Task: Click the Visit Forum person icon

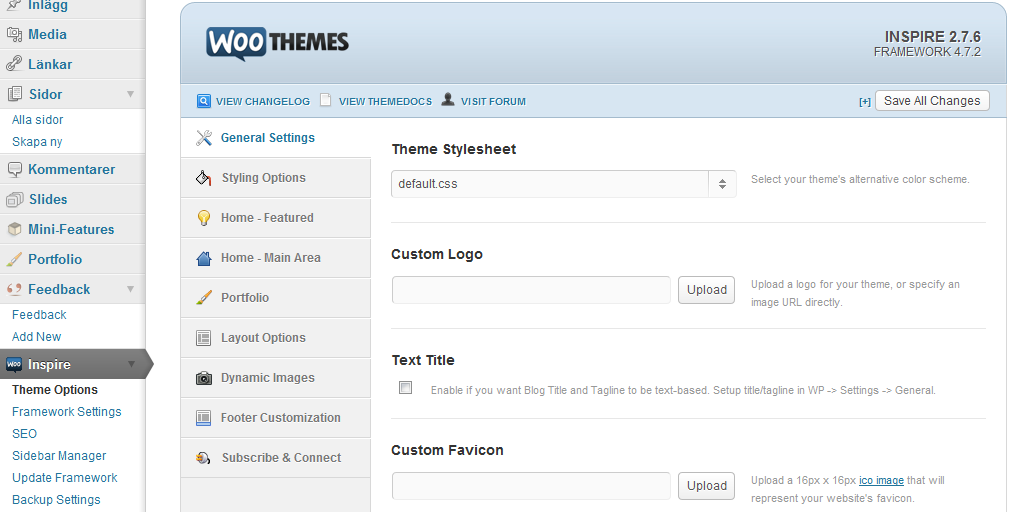Action: pyautogui.click(x=448, y=99)
